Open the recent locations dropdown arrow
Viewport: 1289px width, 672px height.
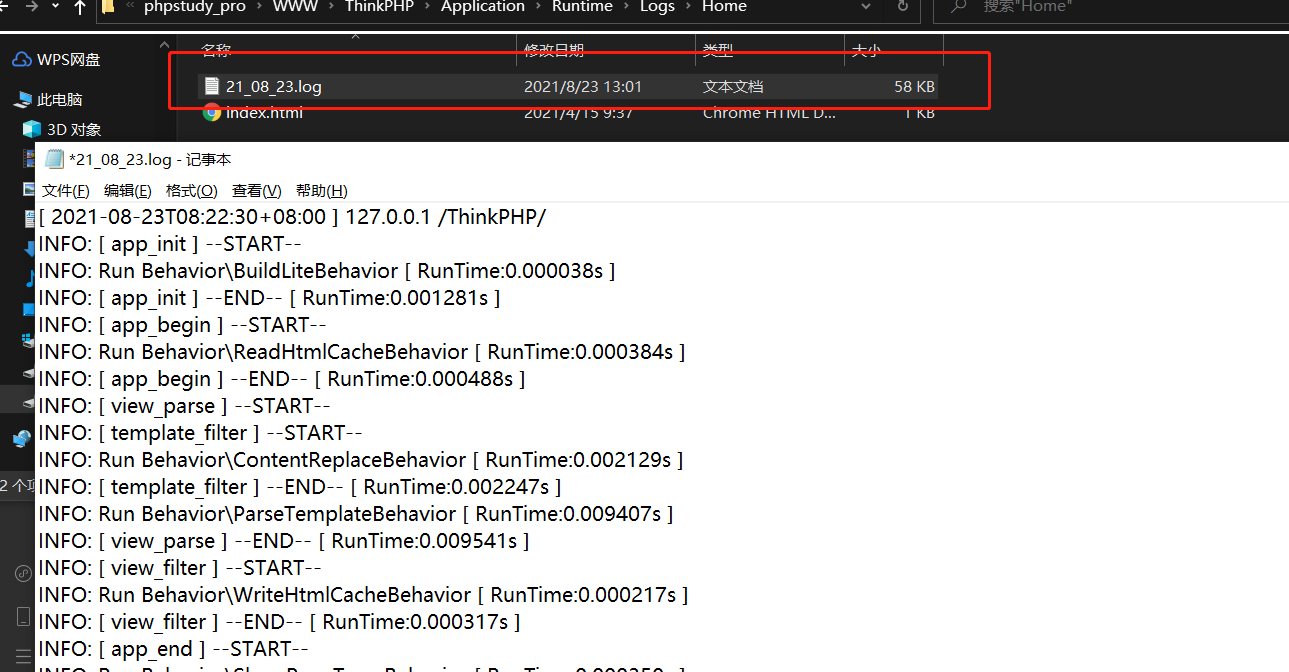[55, 6]
